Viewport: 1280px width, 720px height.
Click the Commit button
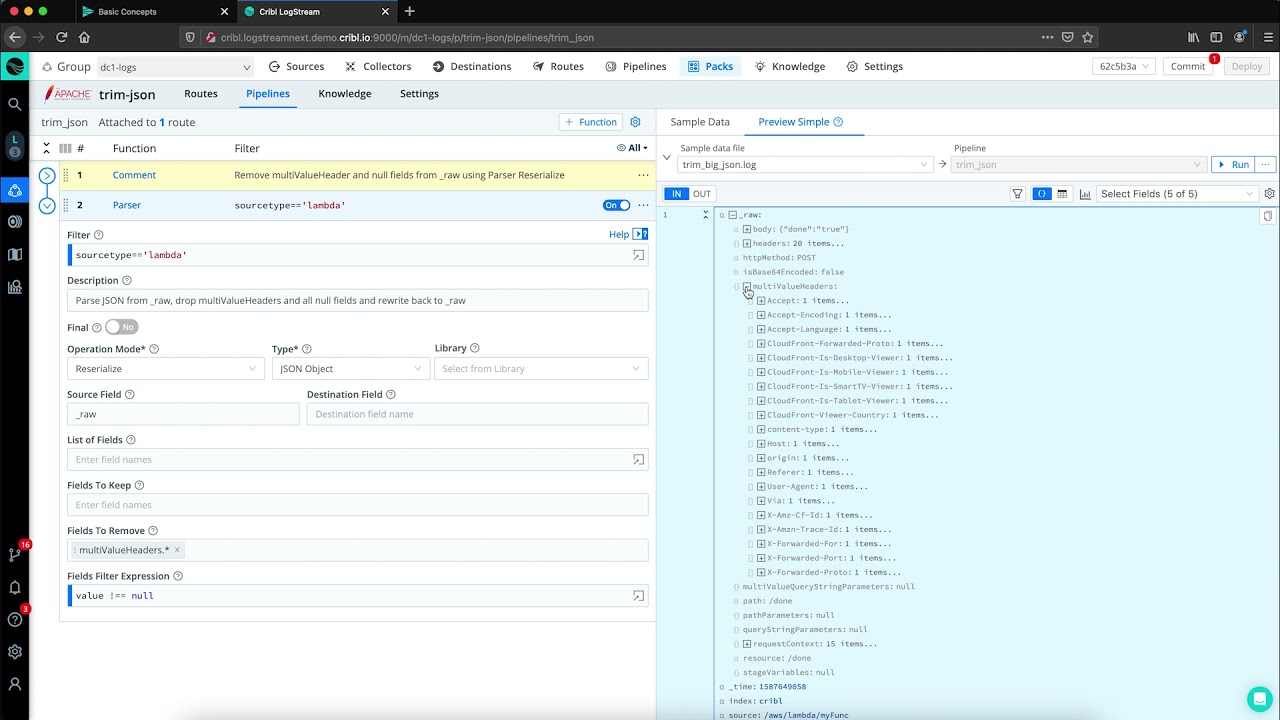tap(1188, 67)
